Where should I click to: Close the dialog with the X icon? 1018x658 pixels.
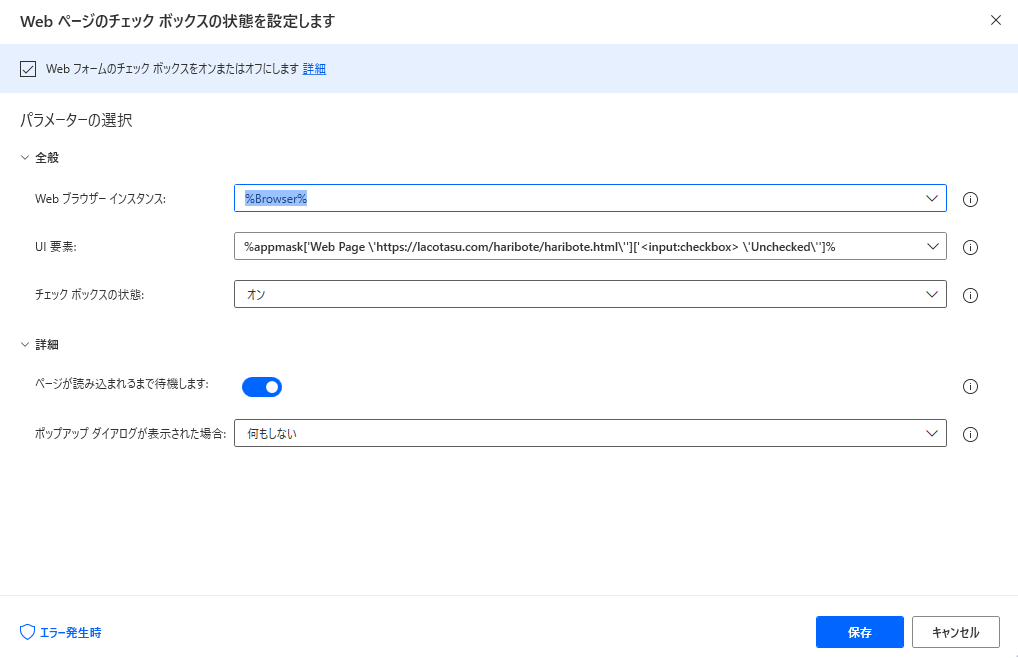coord(995,20)
